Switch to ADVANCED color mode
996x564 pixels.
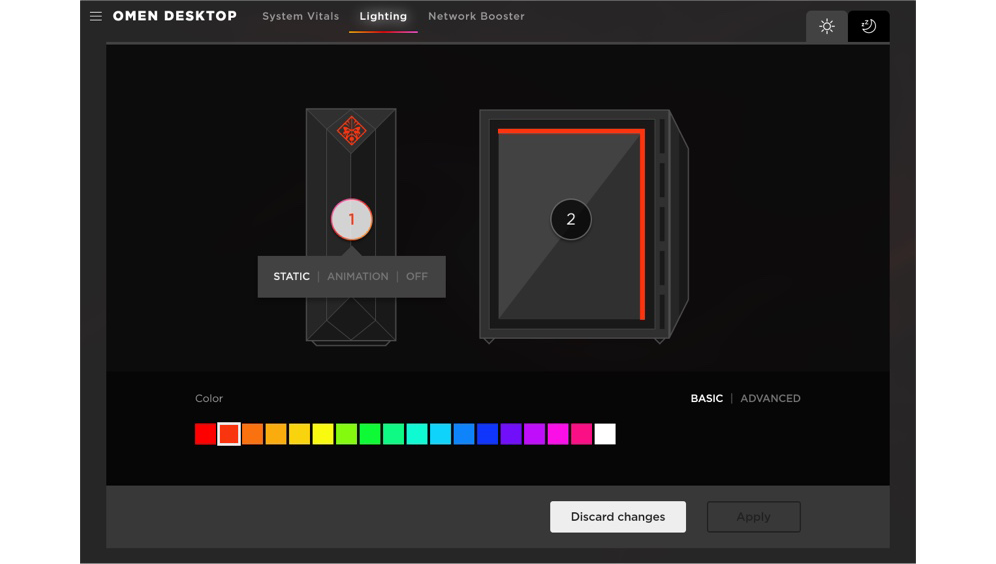[770, 398]
